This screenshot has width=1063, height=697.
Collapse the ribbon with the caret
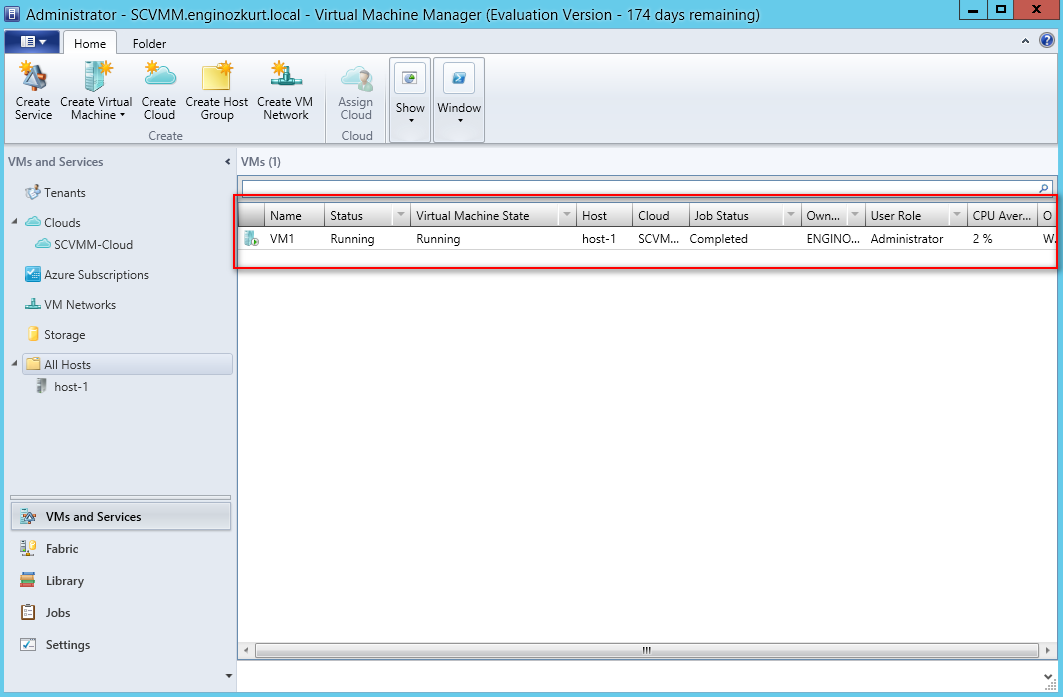pyautogui.click(x=1025, y=41)
